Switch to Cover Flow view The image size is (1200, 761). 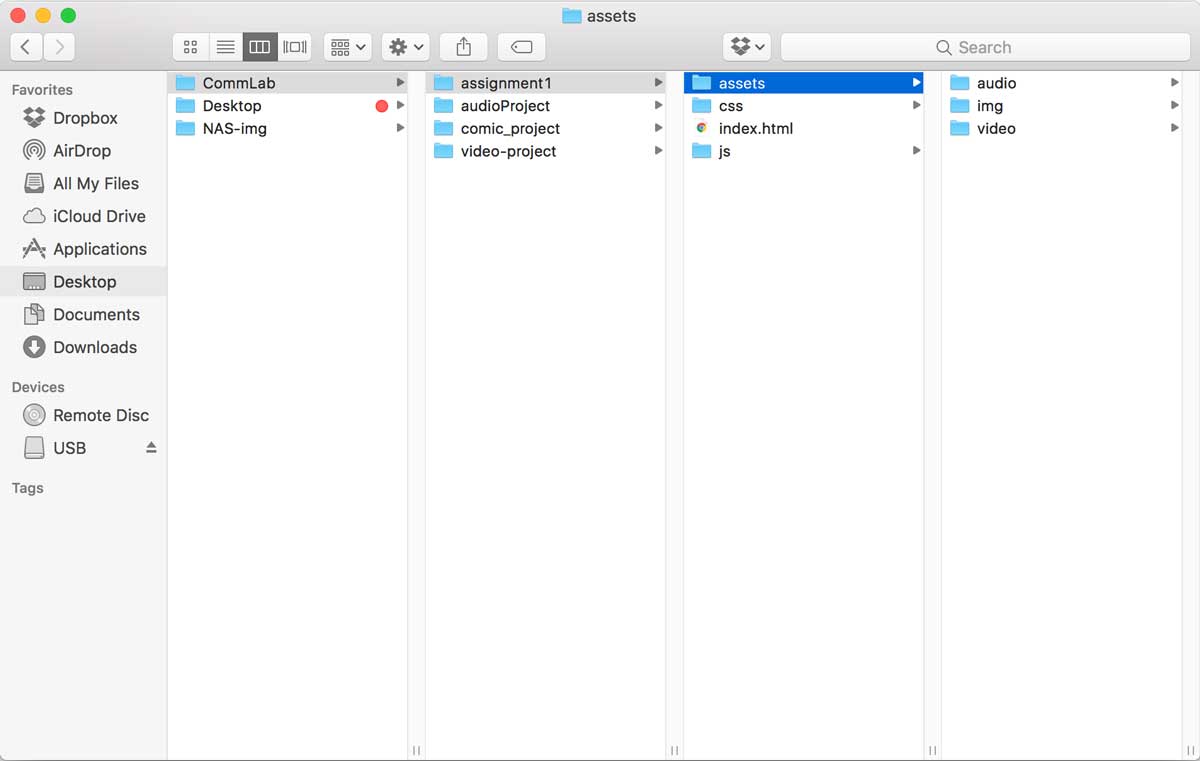coord(294,47)
